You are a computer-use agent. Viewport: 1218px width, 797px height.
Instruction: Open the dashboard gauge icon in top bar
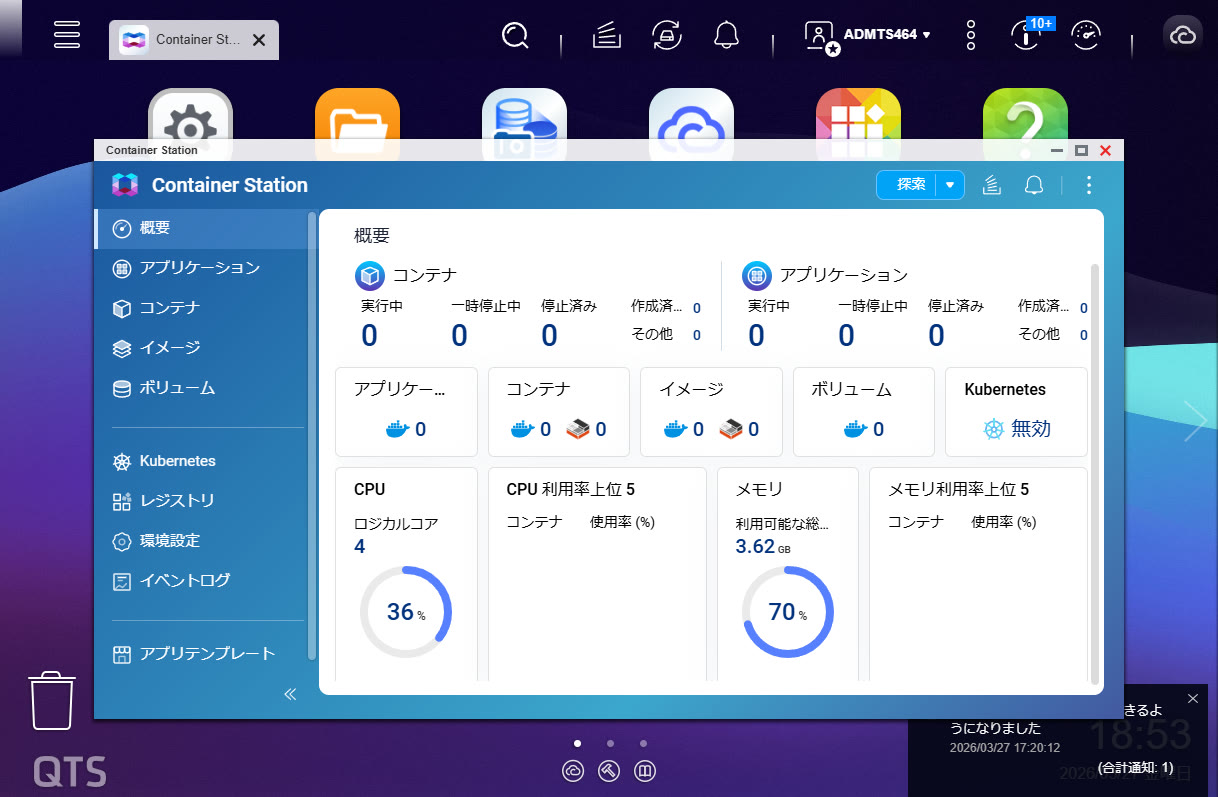coord(1086,36)
